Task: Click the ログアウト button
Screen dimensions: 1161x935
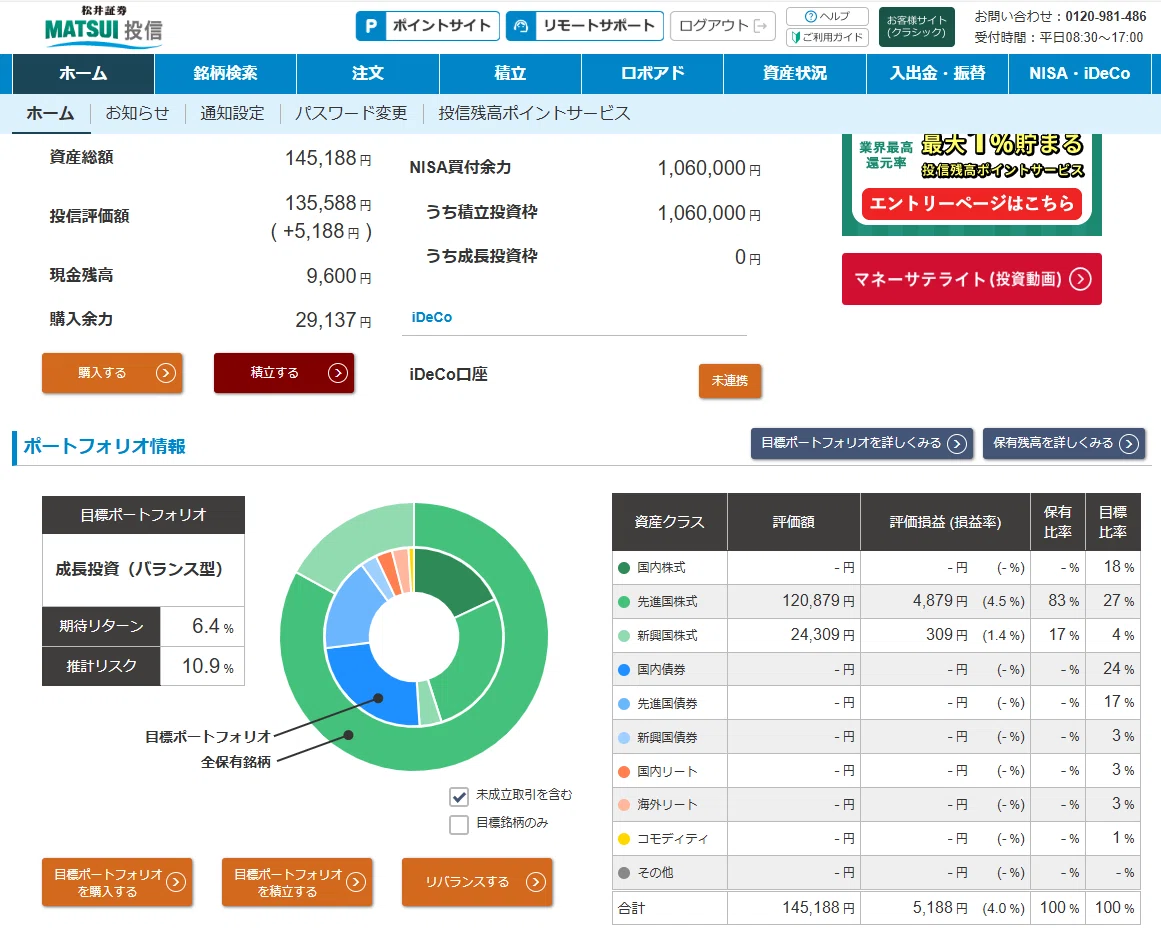Action: coord(723,26)
